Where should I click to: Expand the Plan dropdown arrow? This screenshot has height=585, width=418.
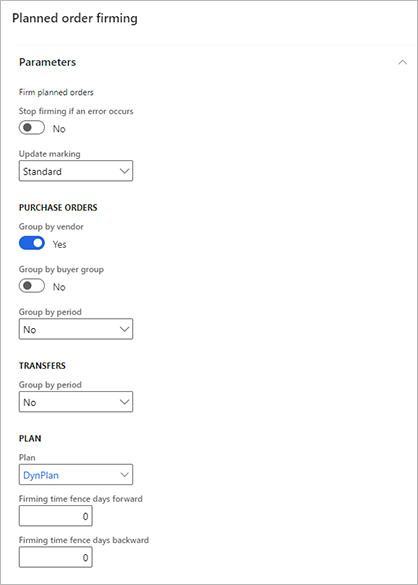pyautogui.click(x=124, y=475)
